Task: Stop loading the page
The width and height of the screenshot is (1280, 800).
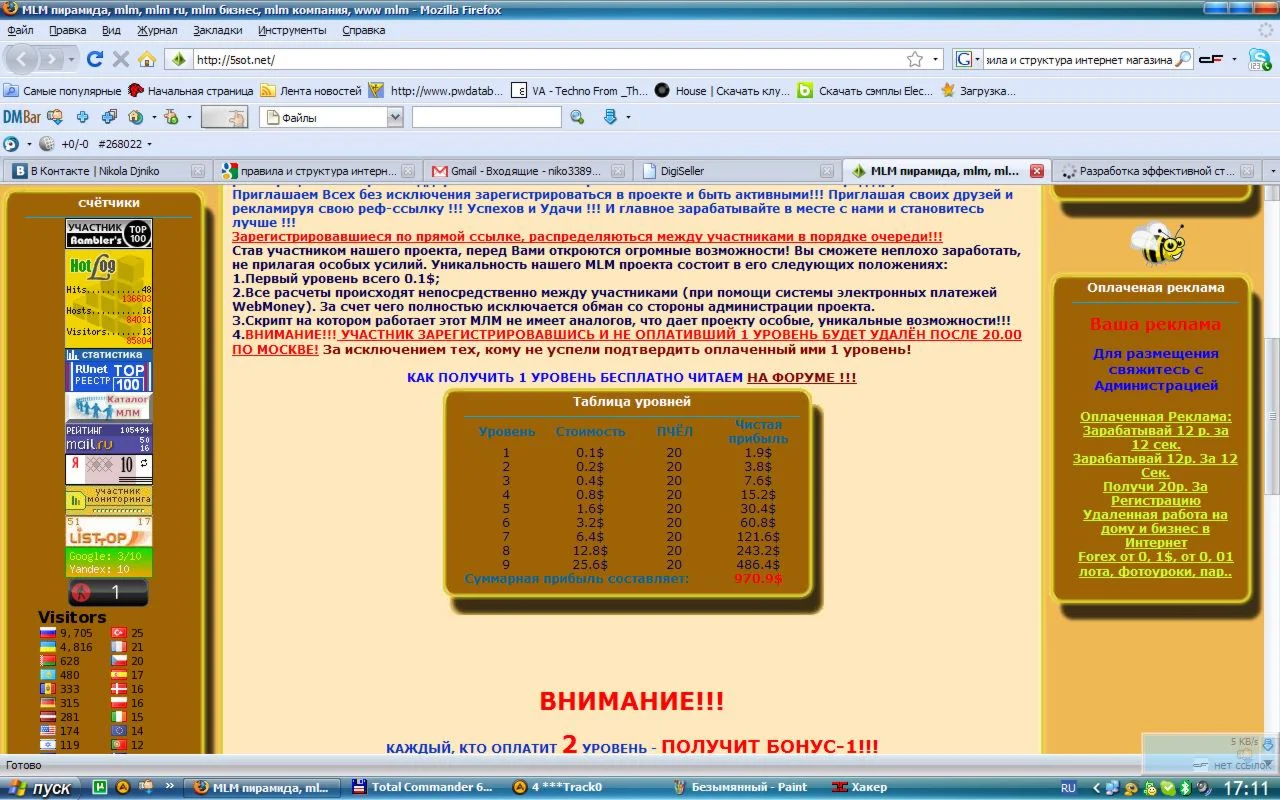Action: click(x=121, y=59)
